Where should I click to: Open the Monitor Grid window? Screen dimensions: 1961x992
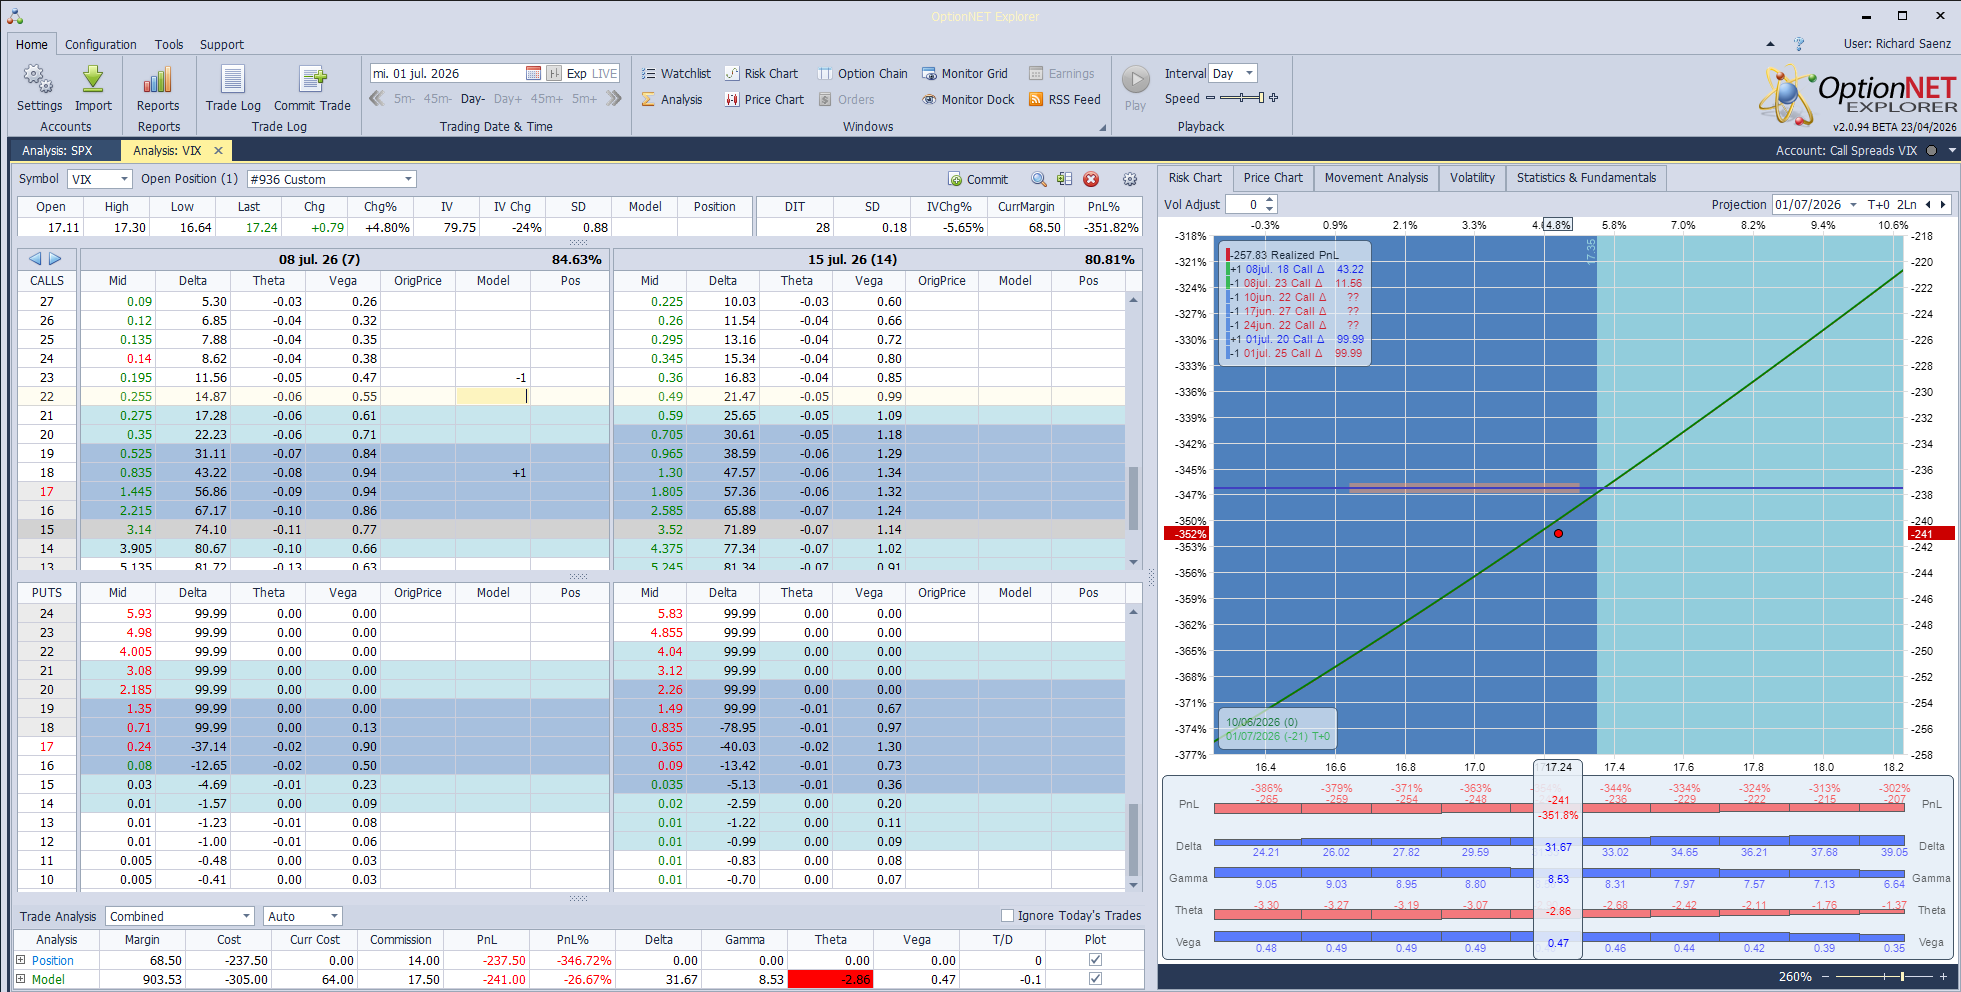[964, 73]
